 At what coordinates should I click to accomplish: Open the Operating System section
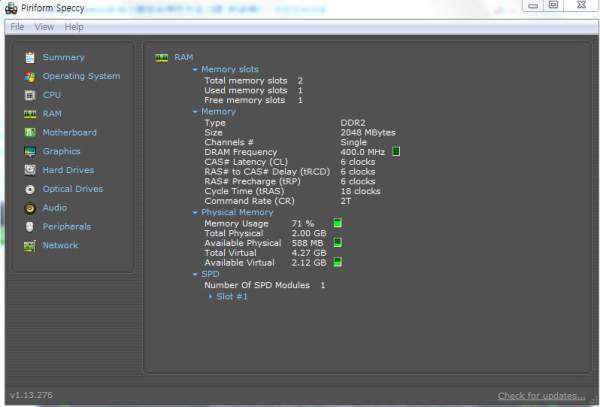(81, 76)
